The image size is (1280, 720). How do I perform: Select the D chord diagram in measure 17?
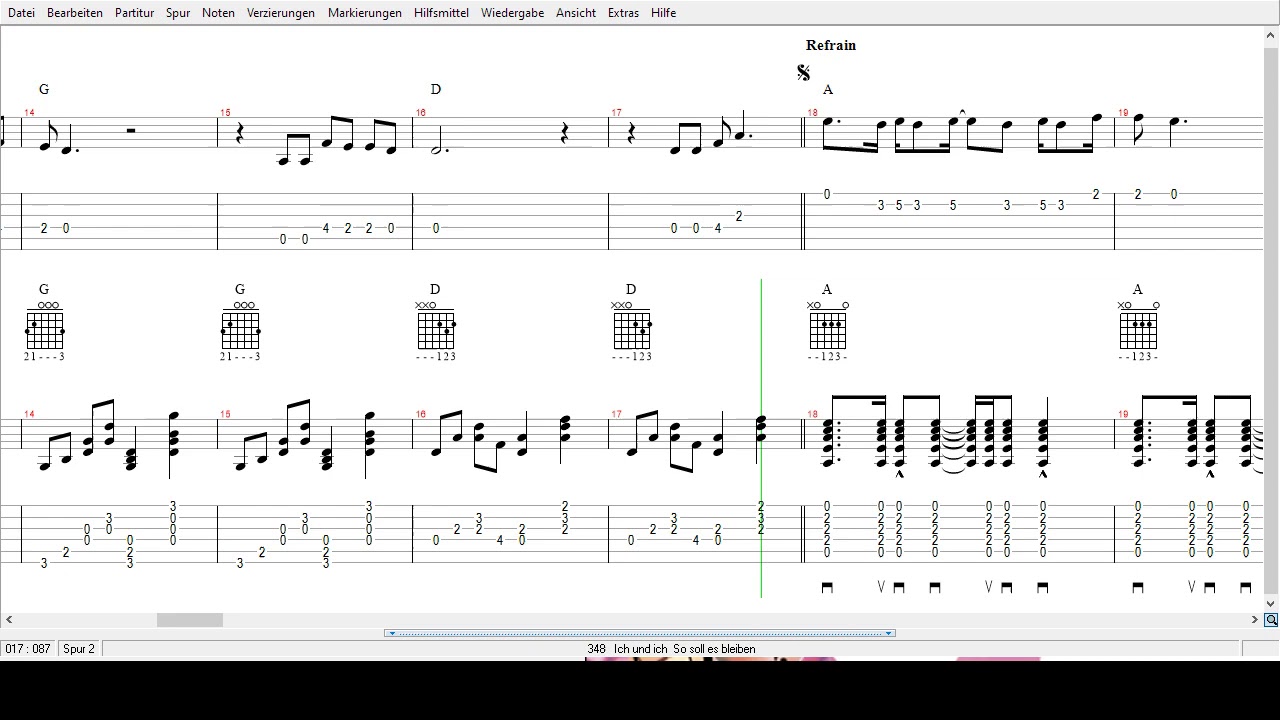(x=632, y=325)
